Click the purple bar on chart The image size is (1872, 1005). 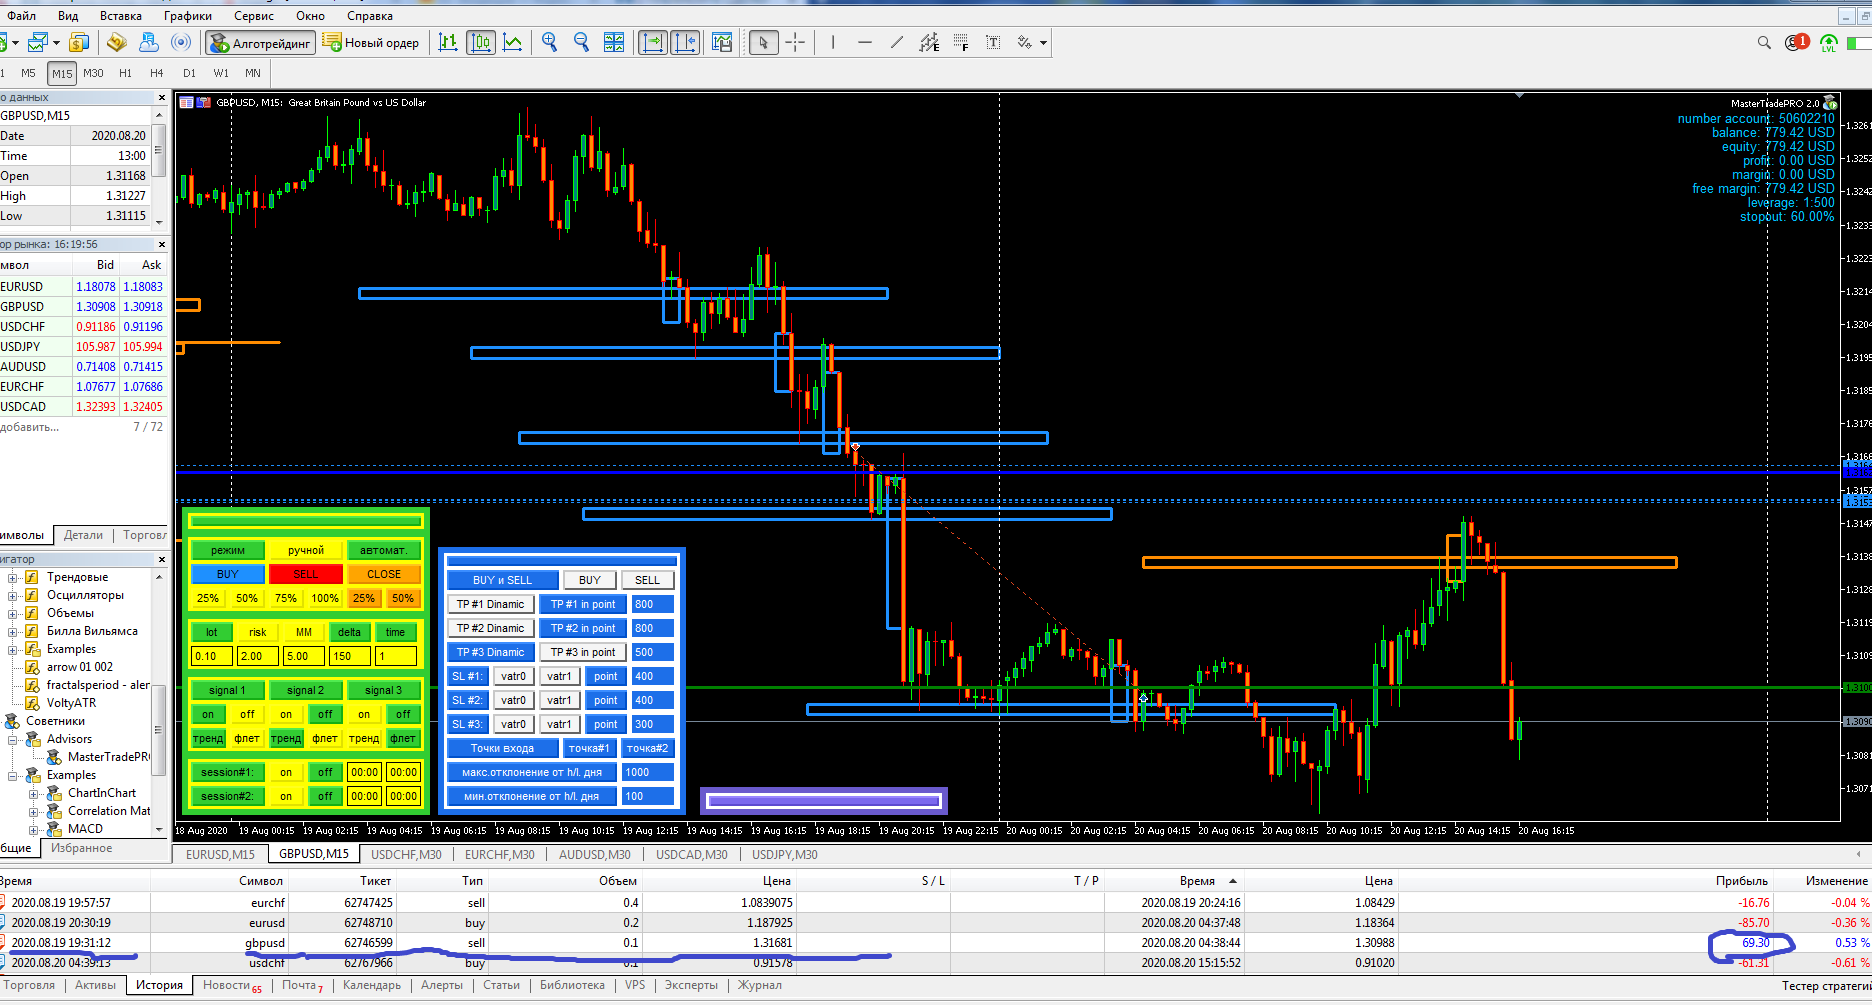click(x=823, y=801)
